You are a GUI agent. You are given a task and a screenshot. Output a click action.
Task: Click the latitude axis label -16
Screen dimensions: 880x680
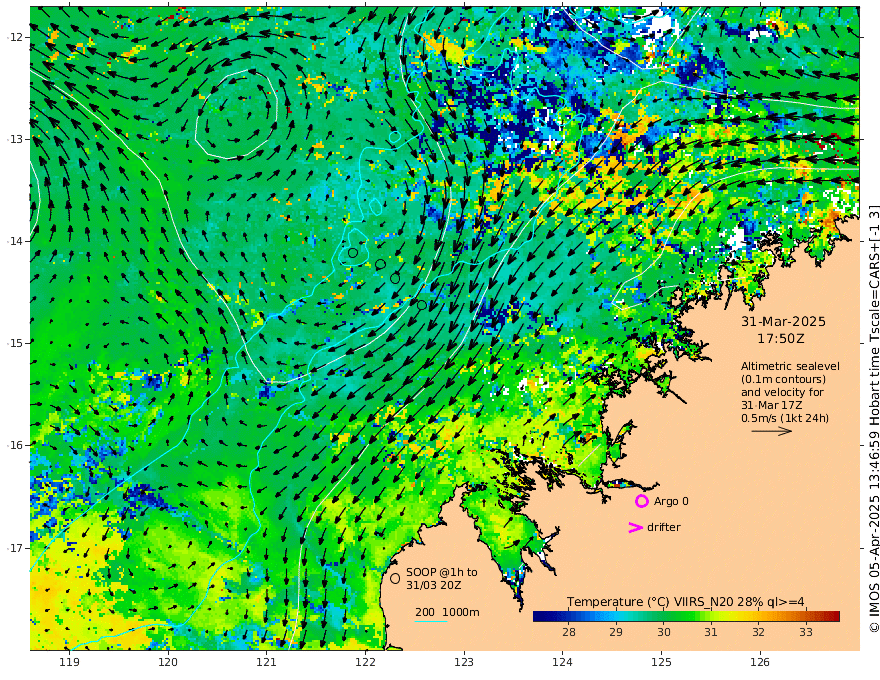[16, 445]
